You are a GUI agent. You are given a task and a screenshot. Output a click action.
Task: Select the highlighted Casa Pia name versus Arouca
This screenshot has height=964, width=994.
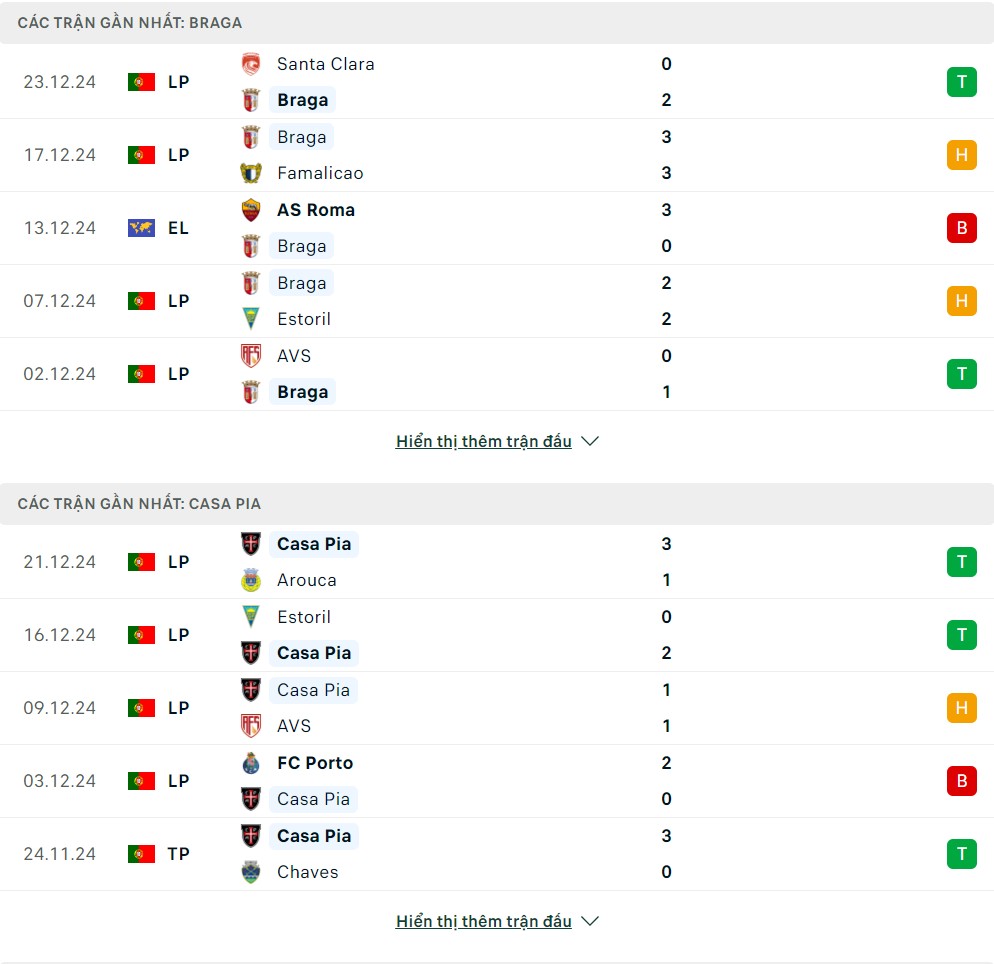click(314, 544)
